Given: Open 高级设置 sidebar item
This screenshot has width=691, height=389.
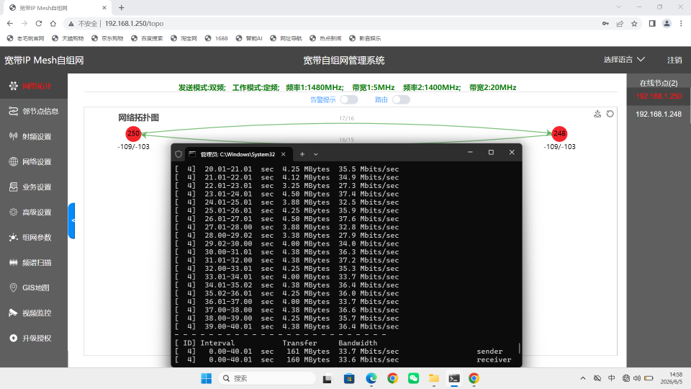Looking at the screenshot, I should 33,212.
